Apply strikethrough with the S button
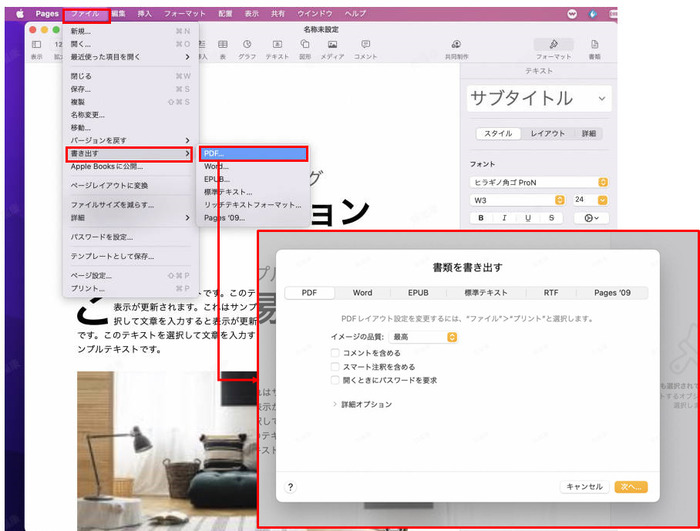 (x=551, y=218)
